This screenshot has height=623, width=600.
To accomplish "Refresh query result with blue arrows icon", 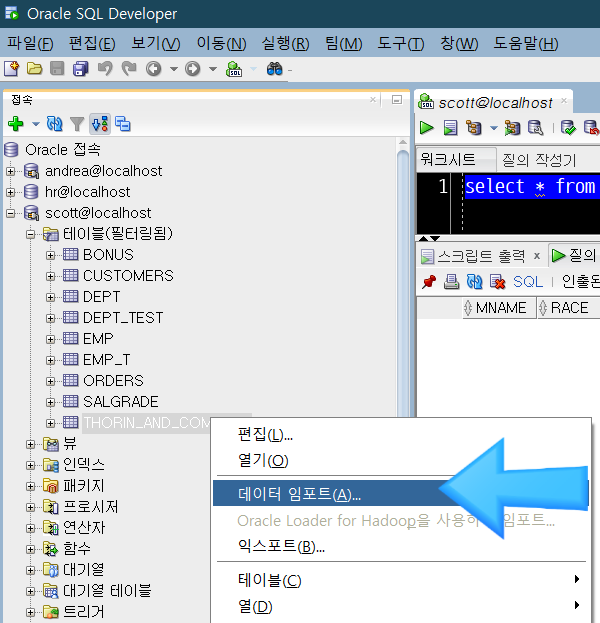I will point(474,282).
